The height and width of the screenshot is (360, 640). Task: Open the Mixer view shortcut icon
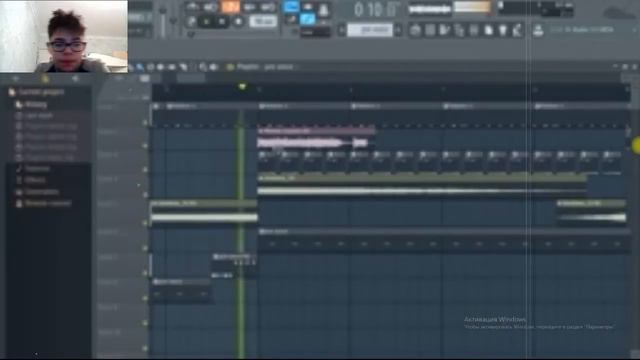click(459, 30)
